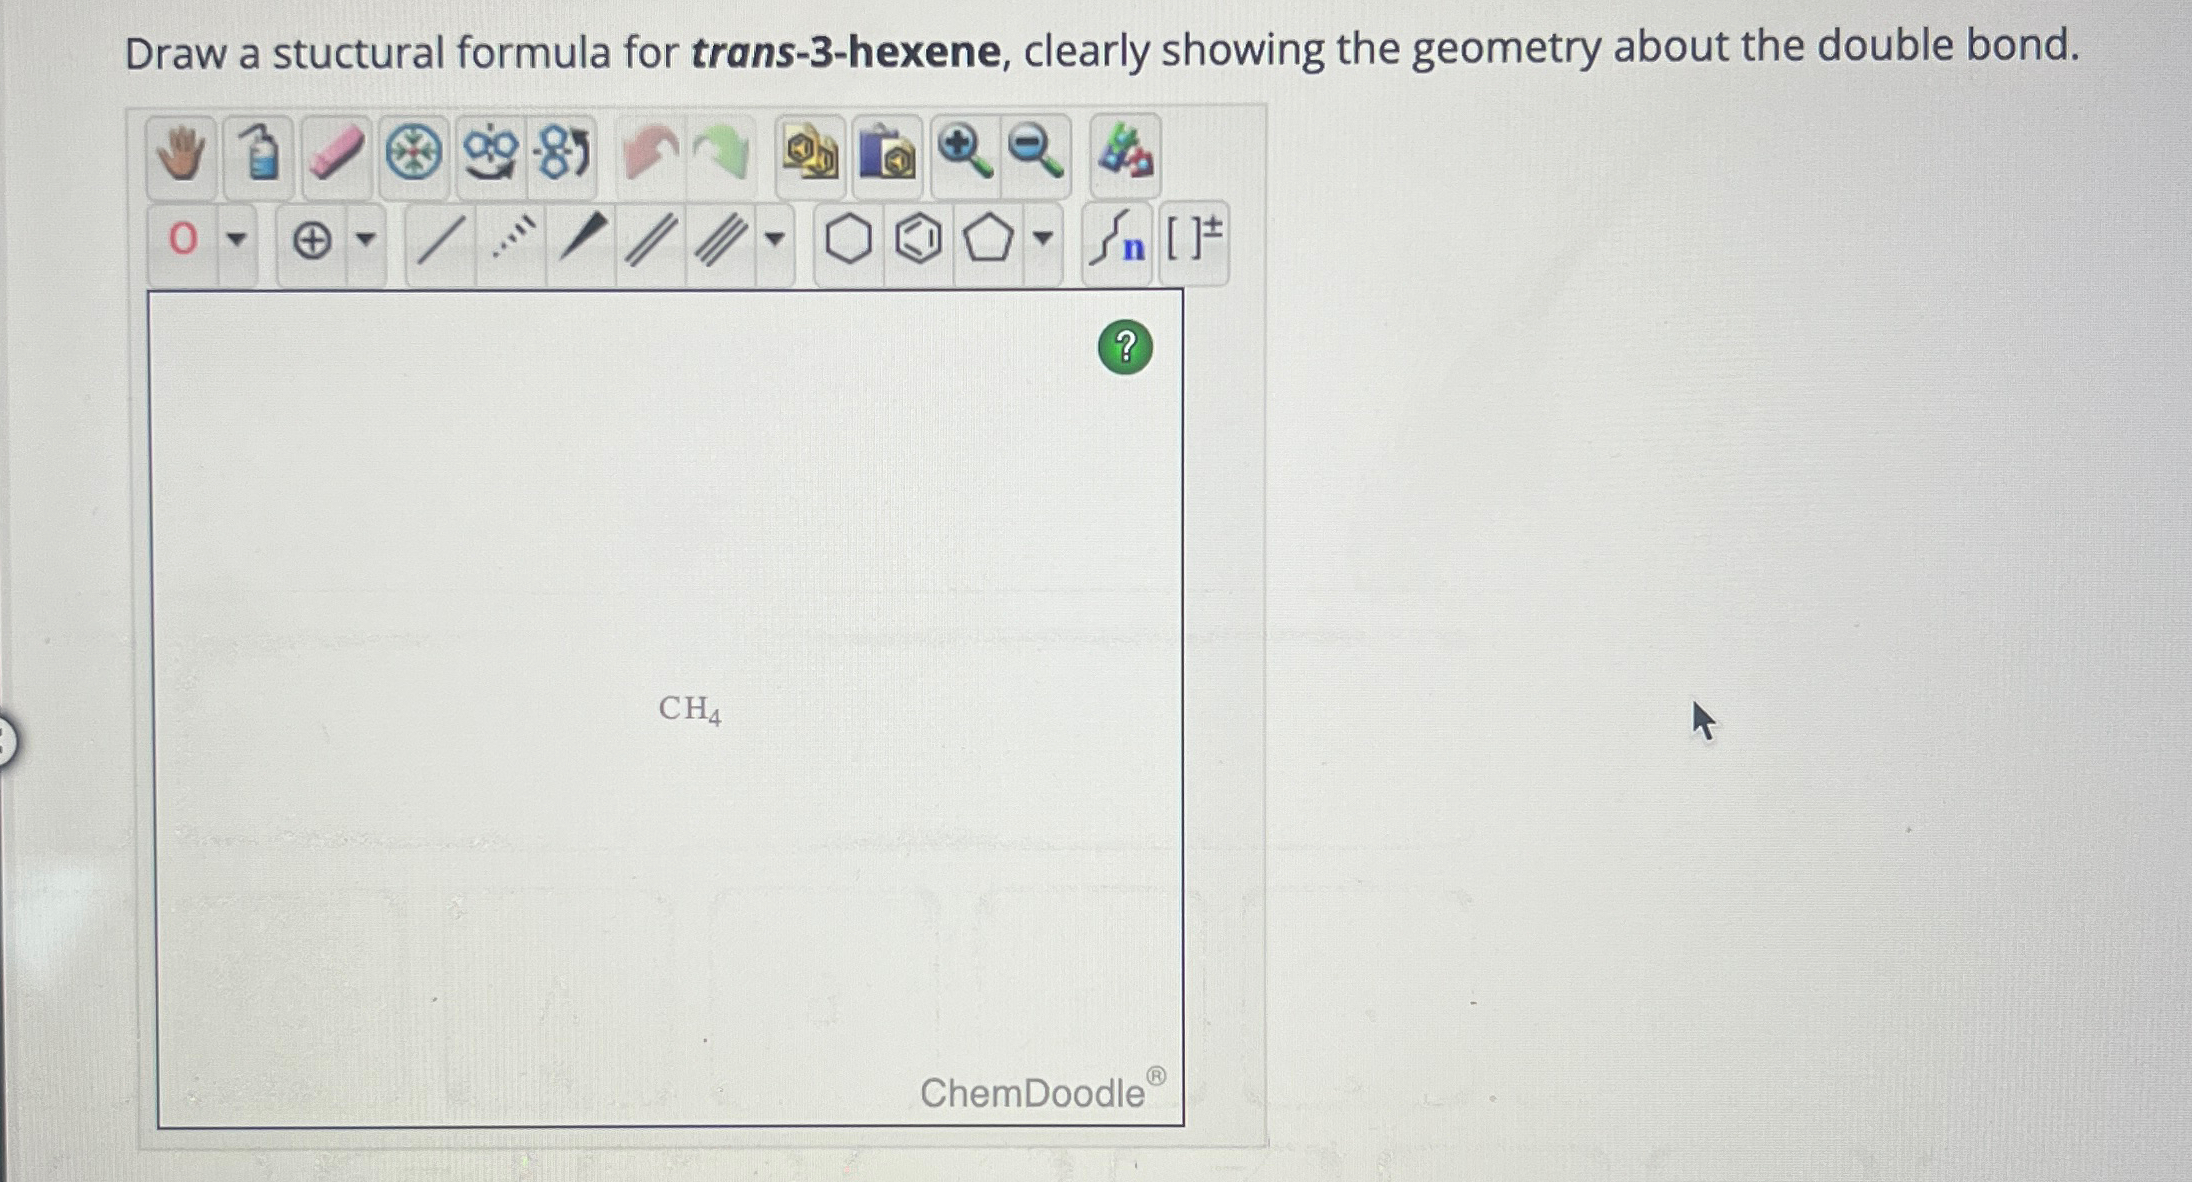Select the hashed bond tool
The width and height of the screenshot is (2192, 1182).
[511, 239]
